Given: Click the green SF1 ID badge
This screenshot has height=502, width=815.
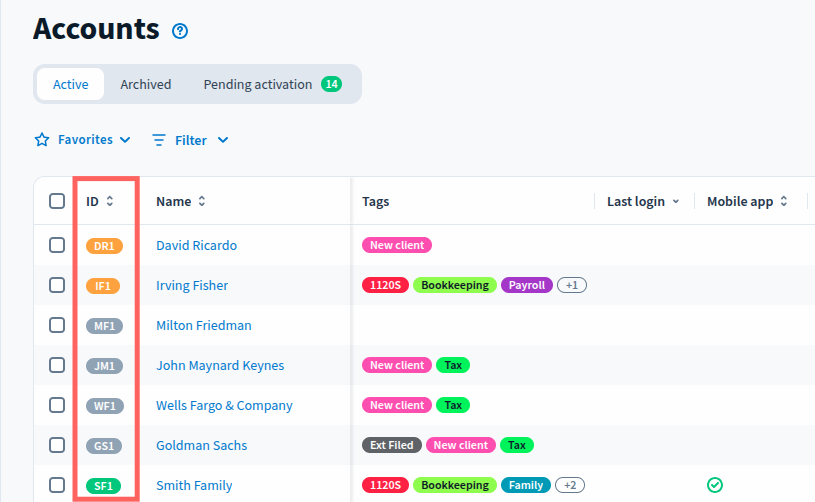Looking at the screenshot, I should pyautogui.click(x=103, y=486).
